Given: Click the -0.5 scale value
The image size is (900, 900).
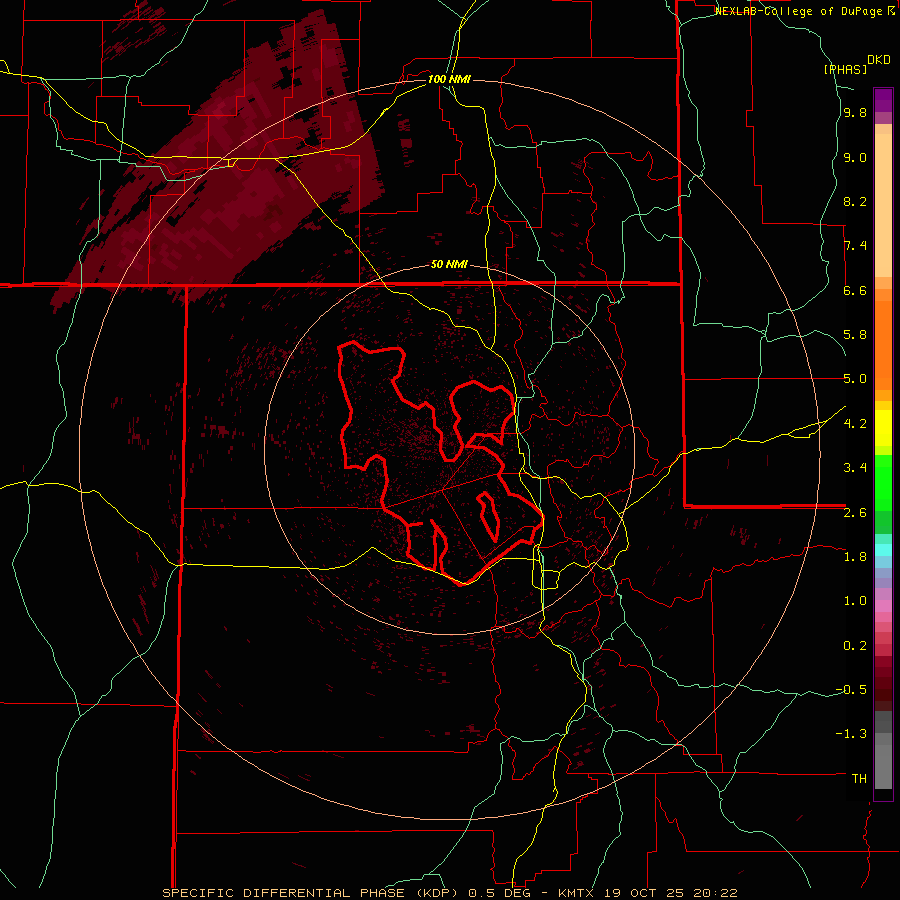Looking at the screenshot, I should point(851,689).
